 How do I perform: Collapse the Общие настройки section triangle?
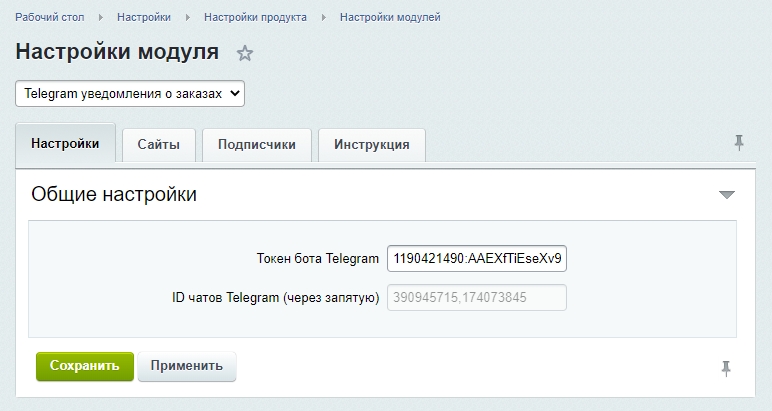[727, 194]
